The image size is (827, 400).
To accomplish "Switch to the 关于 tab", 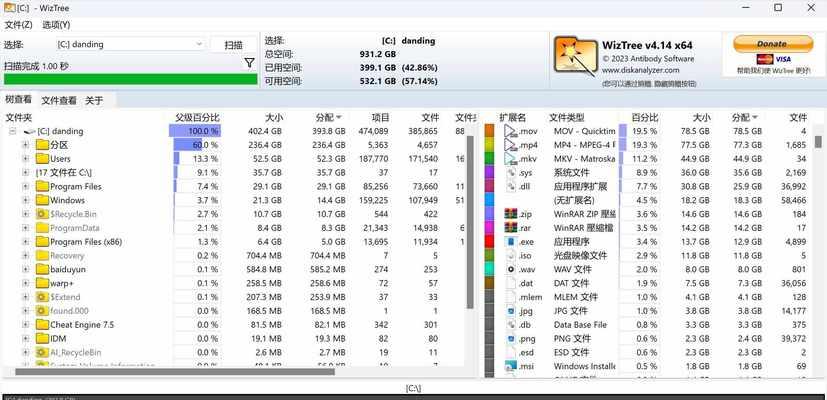I will (x=94, y=100).
